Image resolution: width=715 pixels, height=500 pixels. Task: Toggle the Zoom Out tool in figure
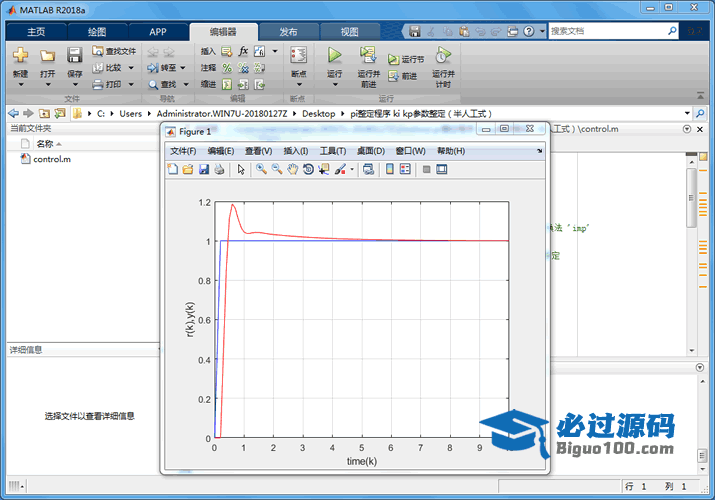277,170
